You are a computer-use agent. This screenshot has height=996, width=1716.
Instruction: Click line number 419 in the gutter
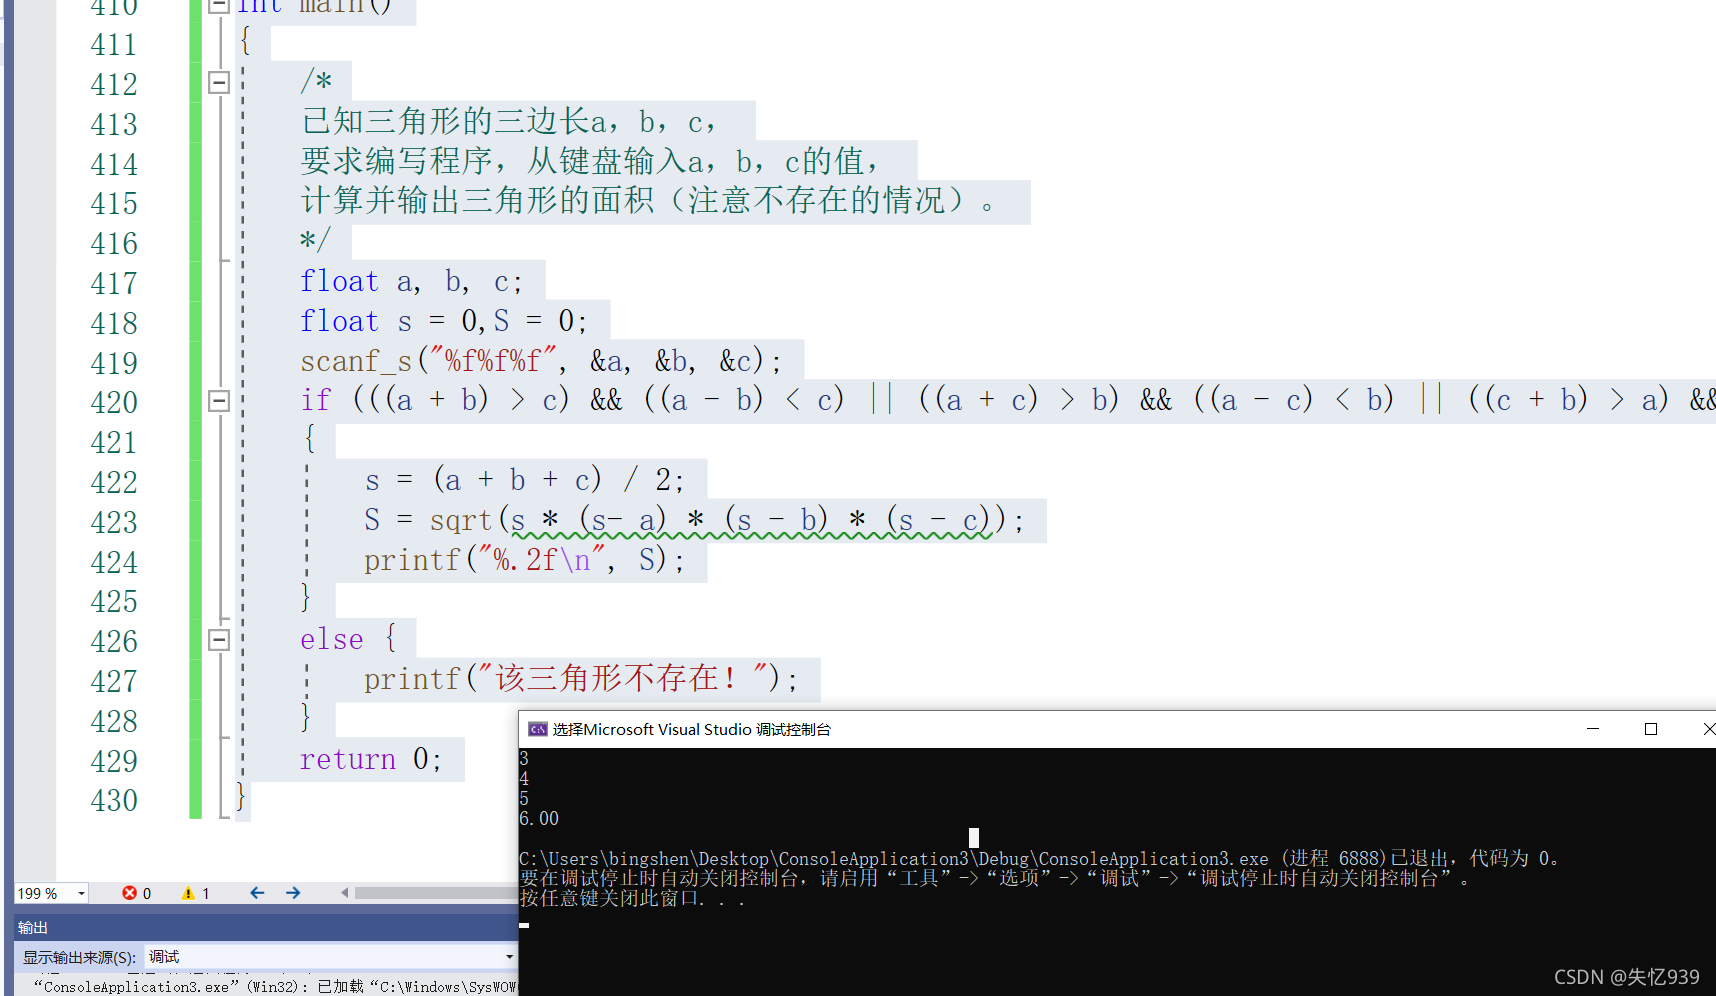pos(114,363)
